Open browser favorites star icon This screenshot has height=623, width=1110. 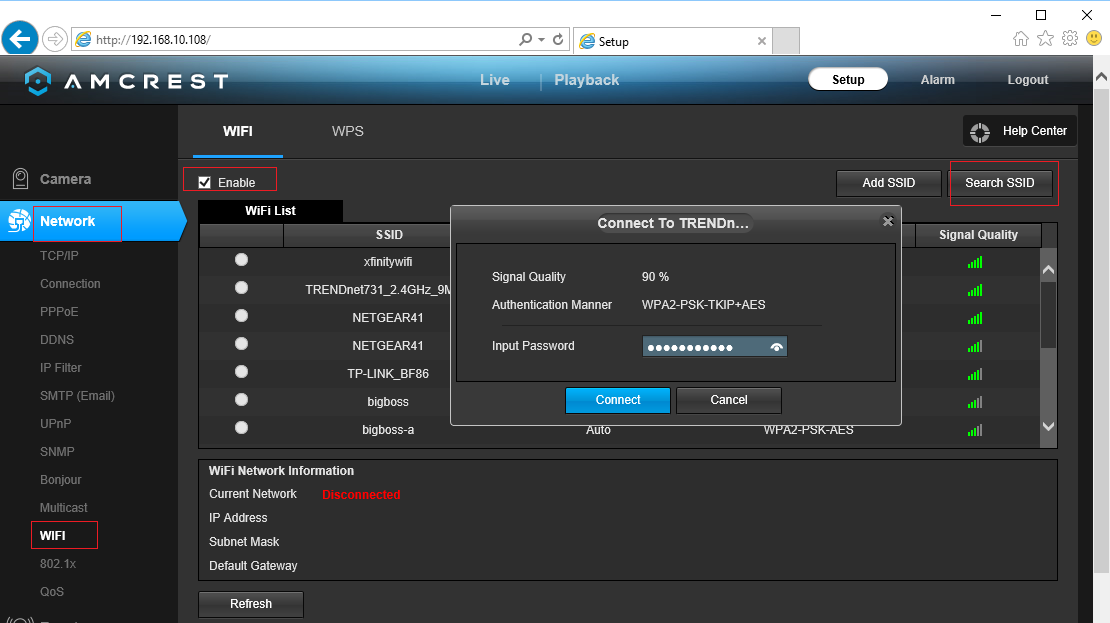click(x=1045, y=39)
